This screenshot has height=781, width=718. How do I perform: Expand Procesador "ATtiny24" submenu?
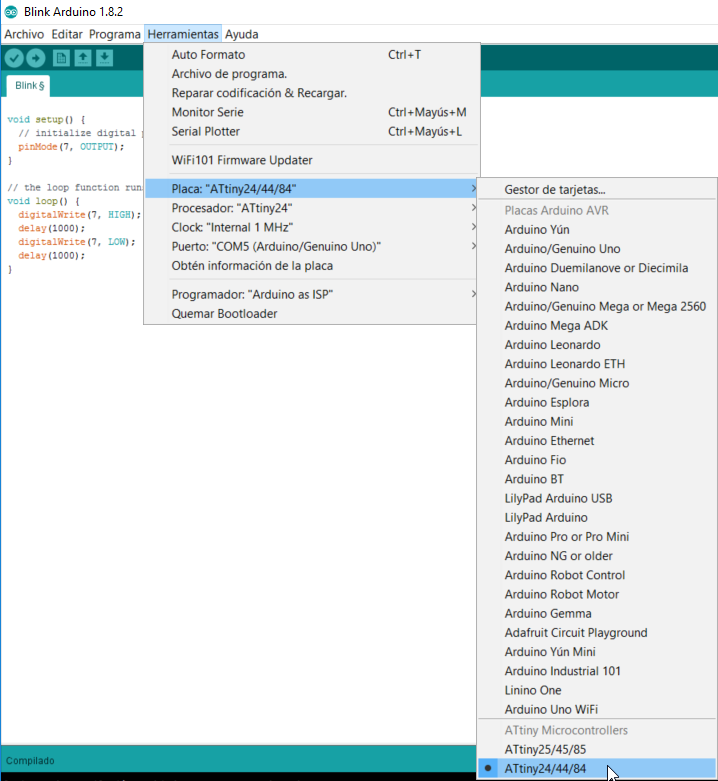(311, 208)
